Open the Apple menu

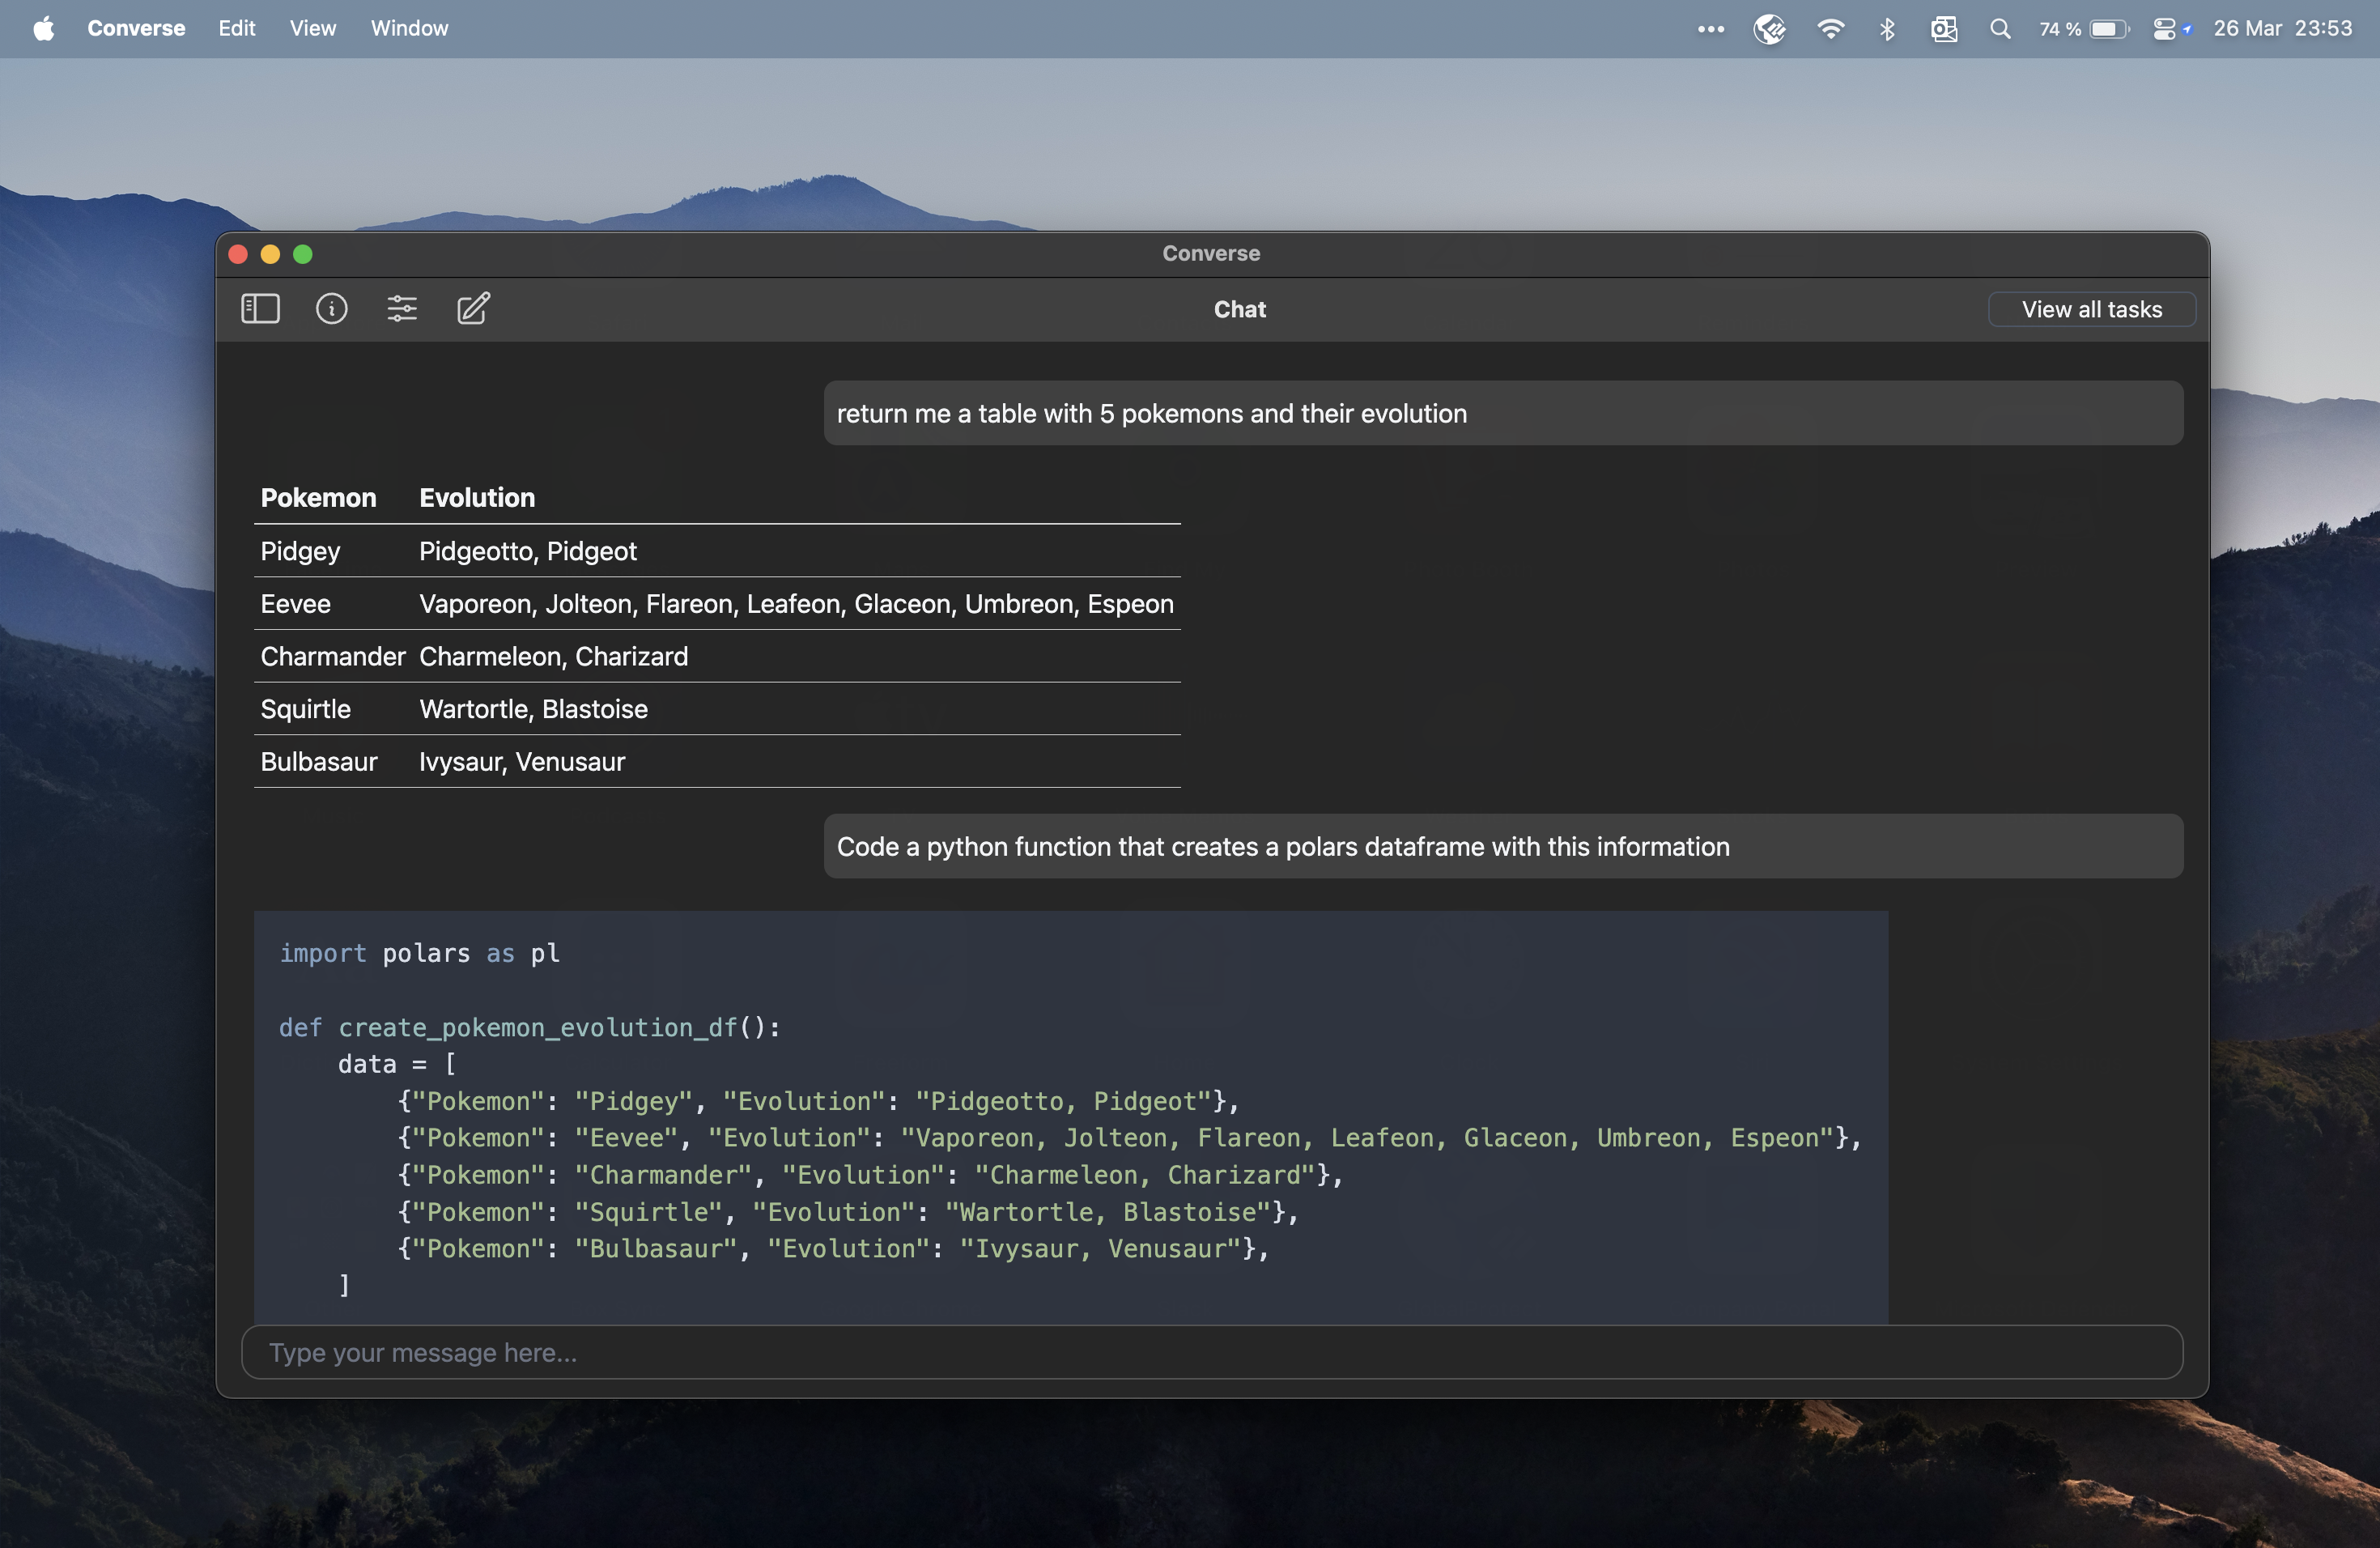pos(44,28)
